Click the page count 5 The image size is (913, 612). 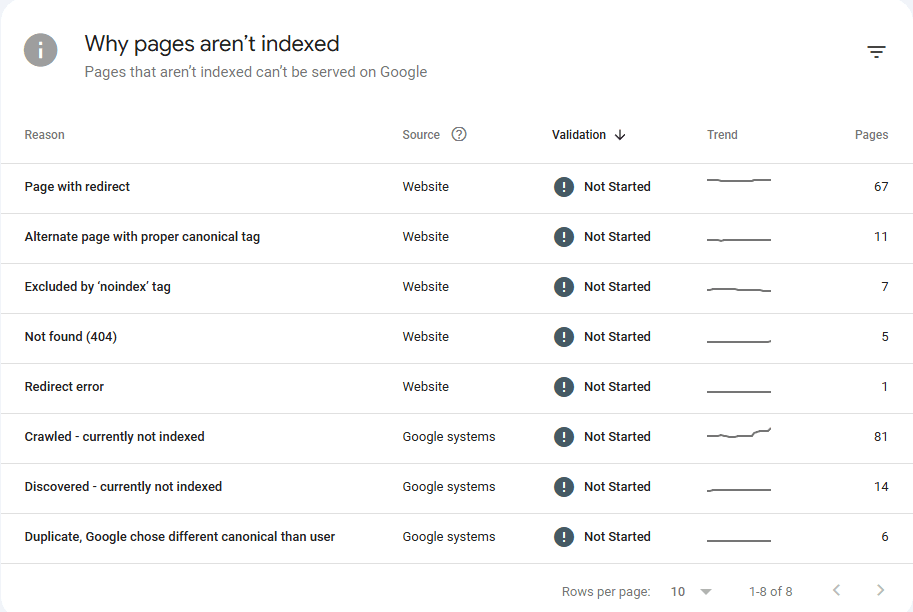[x=884, y=337]
